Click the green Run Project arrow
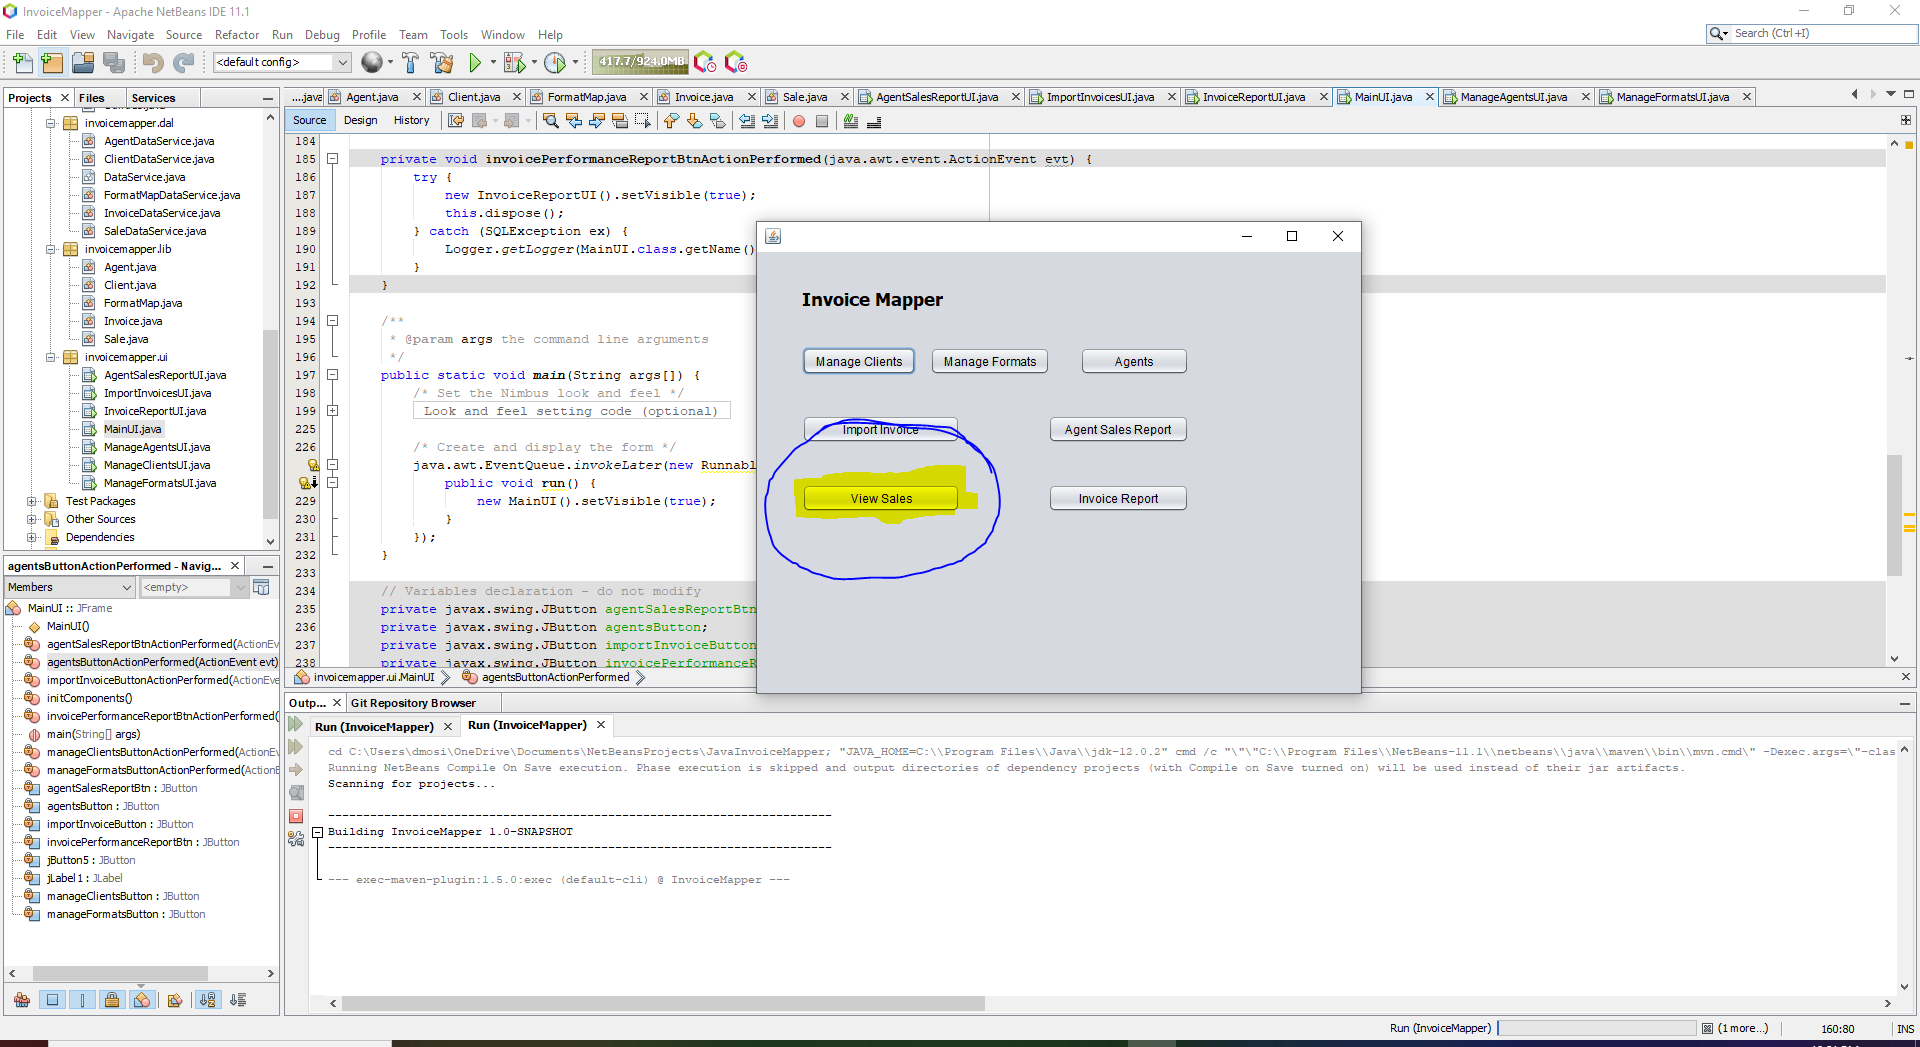Screen dimensions: 1920x1047 click(475, 63)
